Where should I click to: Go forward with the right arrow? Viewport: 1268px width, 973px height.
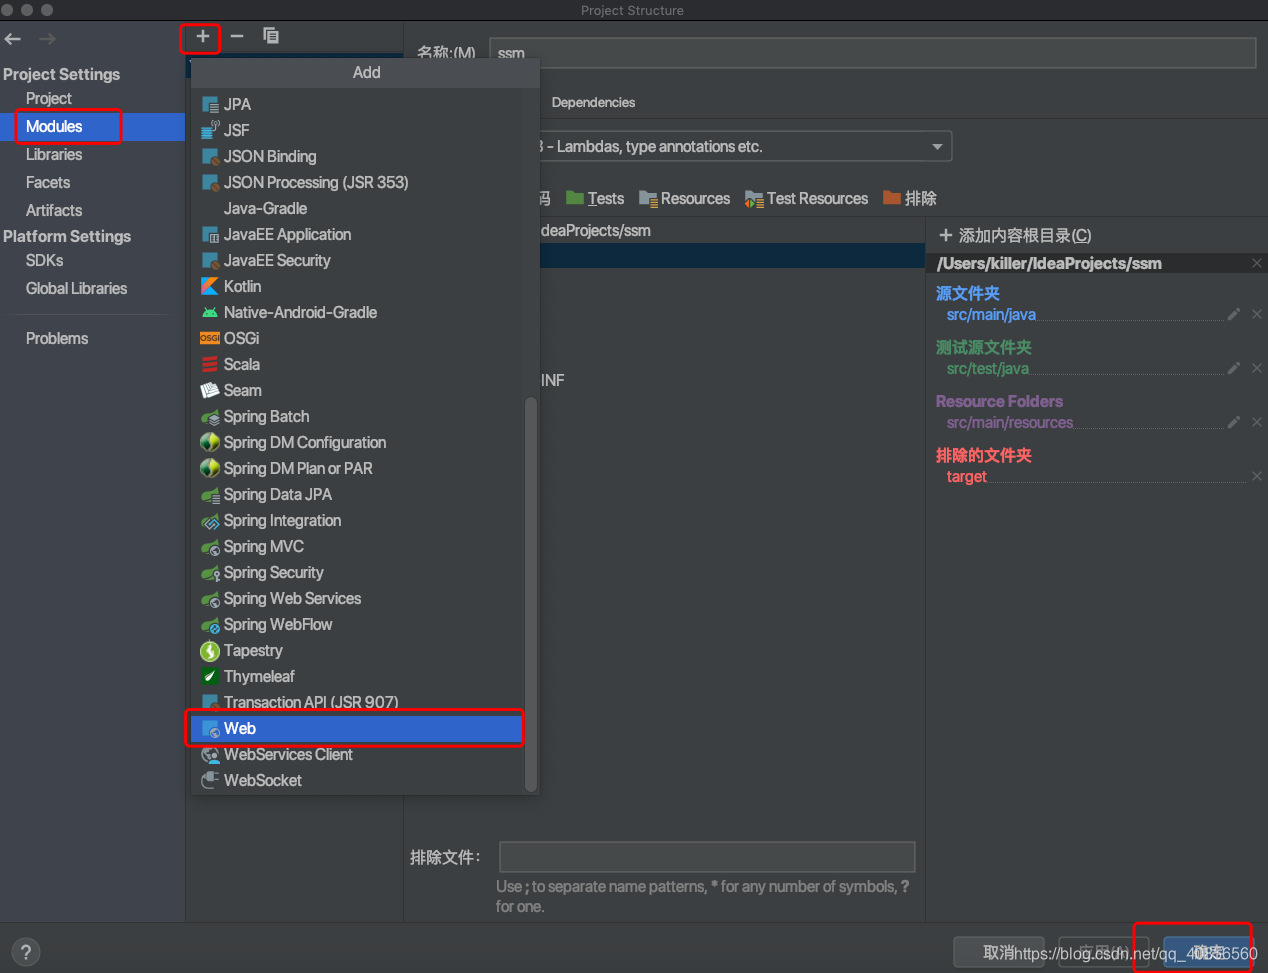47,39
